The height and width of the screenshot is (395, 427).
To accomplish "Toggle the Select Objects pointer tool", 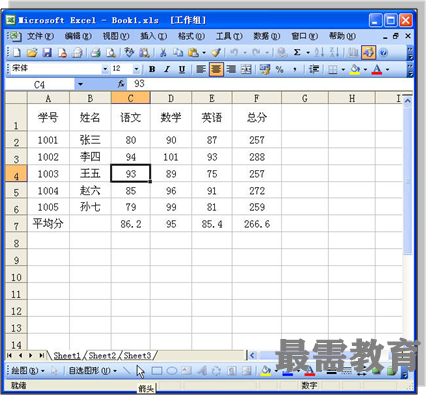I will pos(54,371).
